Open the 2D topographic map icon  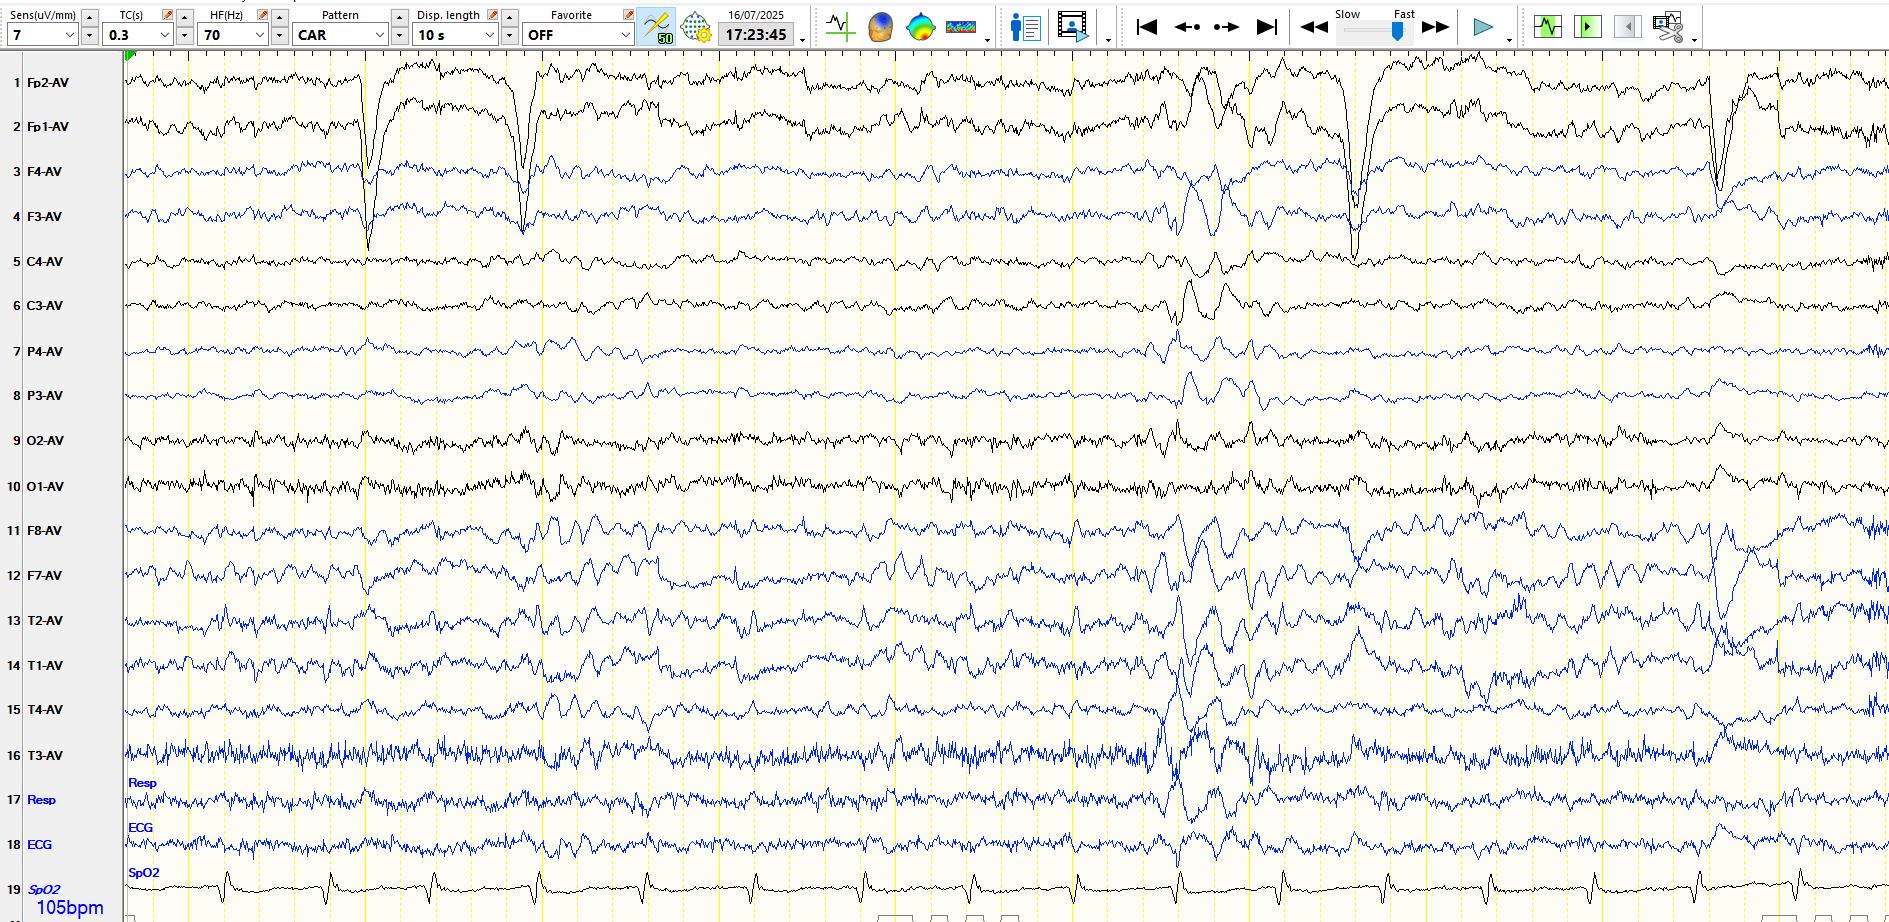point(920,27)
